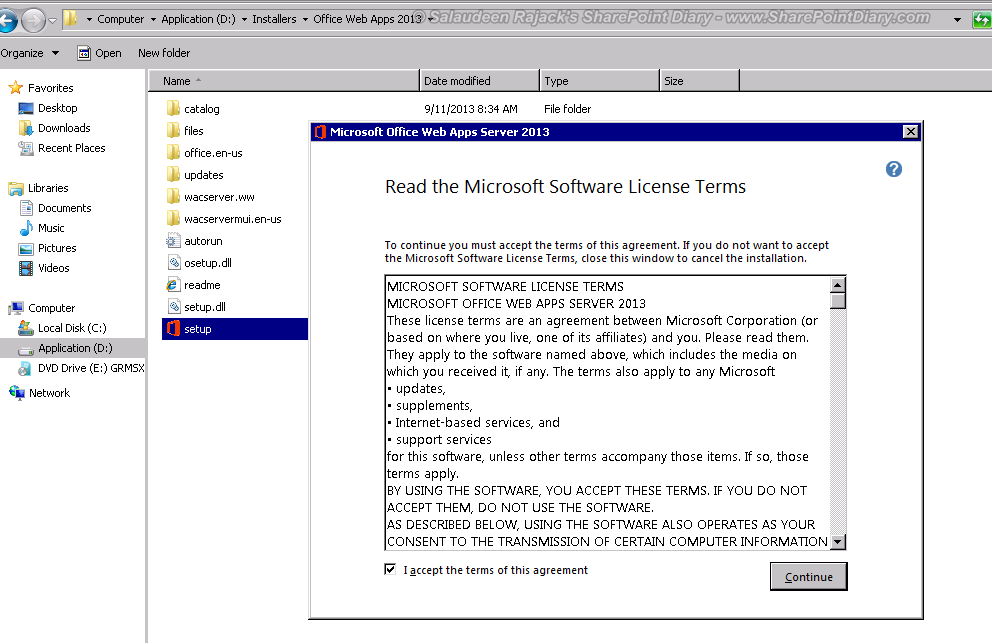Click the license text scrollbar down arrow
The width and height of the screenshot is (992, 643).
tap(838, 542)
